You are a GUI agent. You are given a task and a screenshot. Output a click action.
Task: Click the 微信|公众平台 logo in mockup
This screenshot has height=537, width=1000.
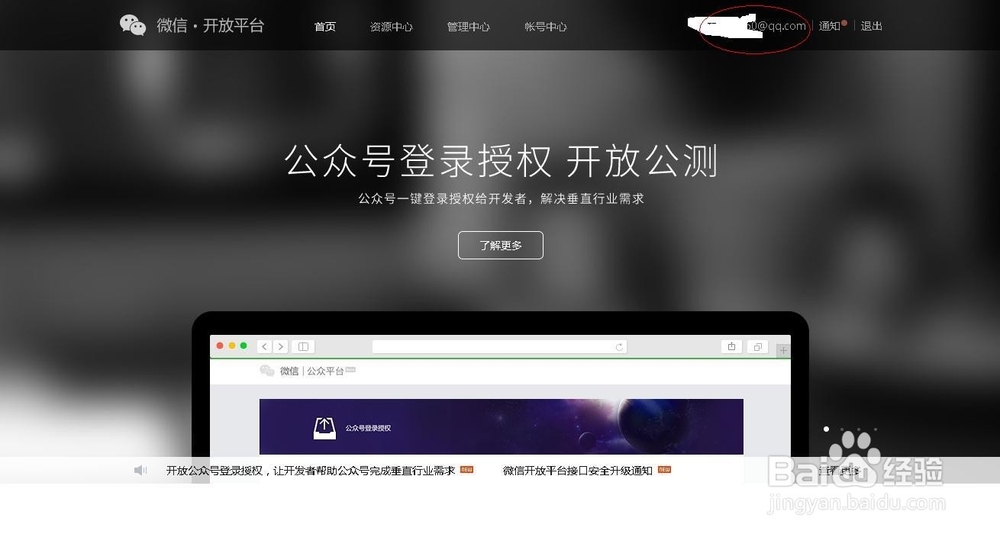click(x=307, y=371)
